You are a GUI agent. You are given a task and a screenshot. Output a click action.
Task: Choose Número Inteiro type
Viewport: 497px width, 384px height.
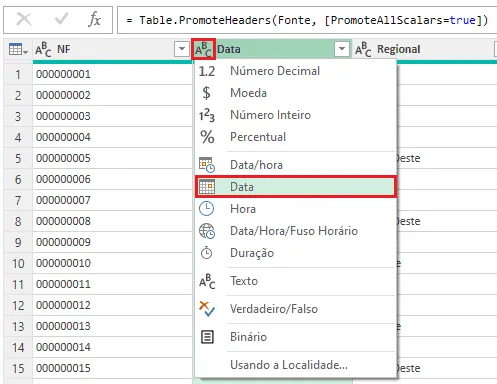pos(296,115)
